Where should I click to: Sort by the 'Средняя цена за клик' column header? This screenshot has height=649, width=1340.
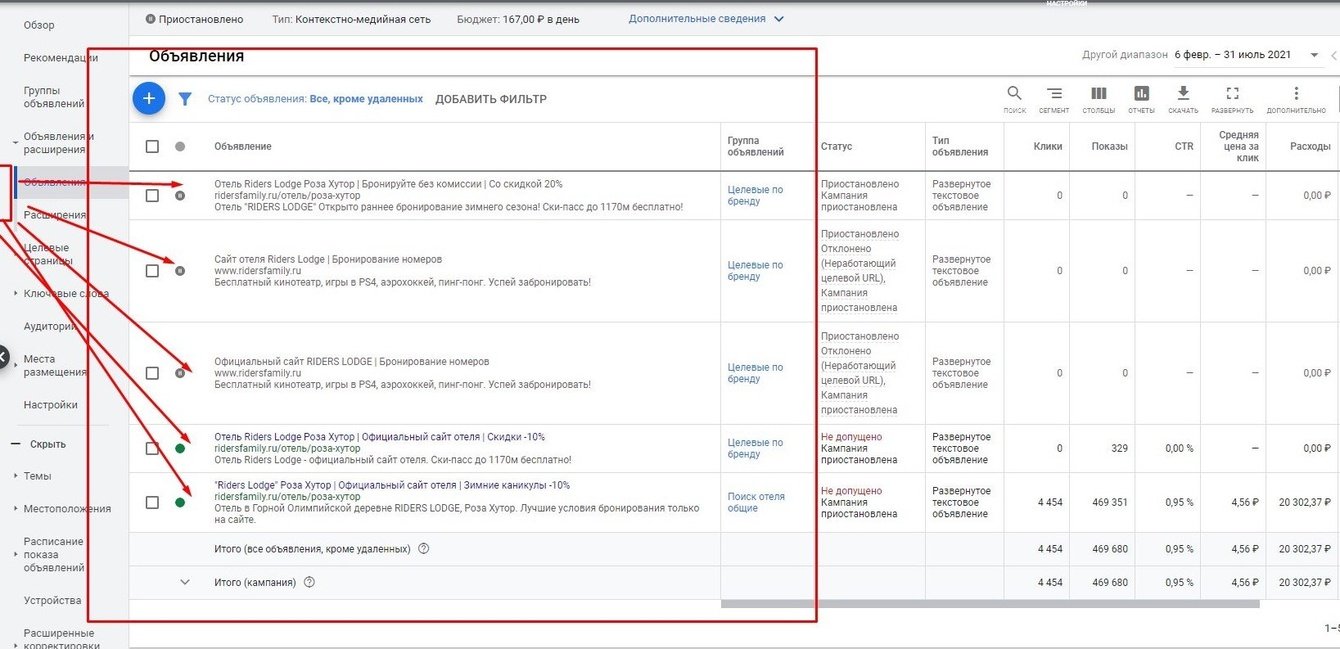(x=1238, y=146)
